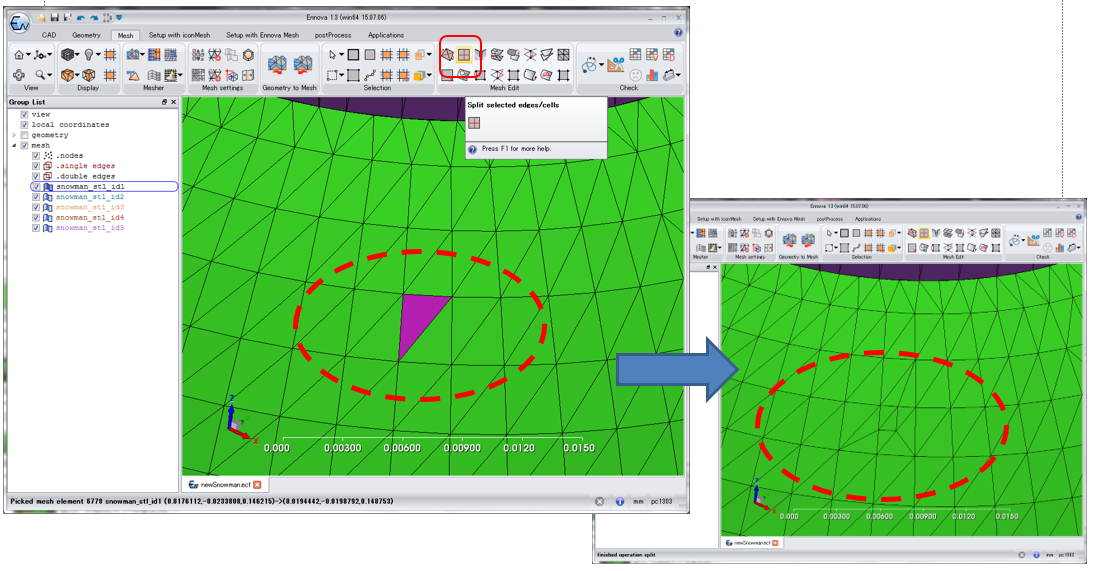Close the newSnowman.ecf document tab
1093x571 pixels.
(x=257, y=484)
